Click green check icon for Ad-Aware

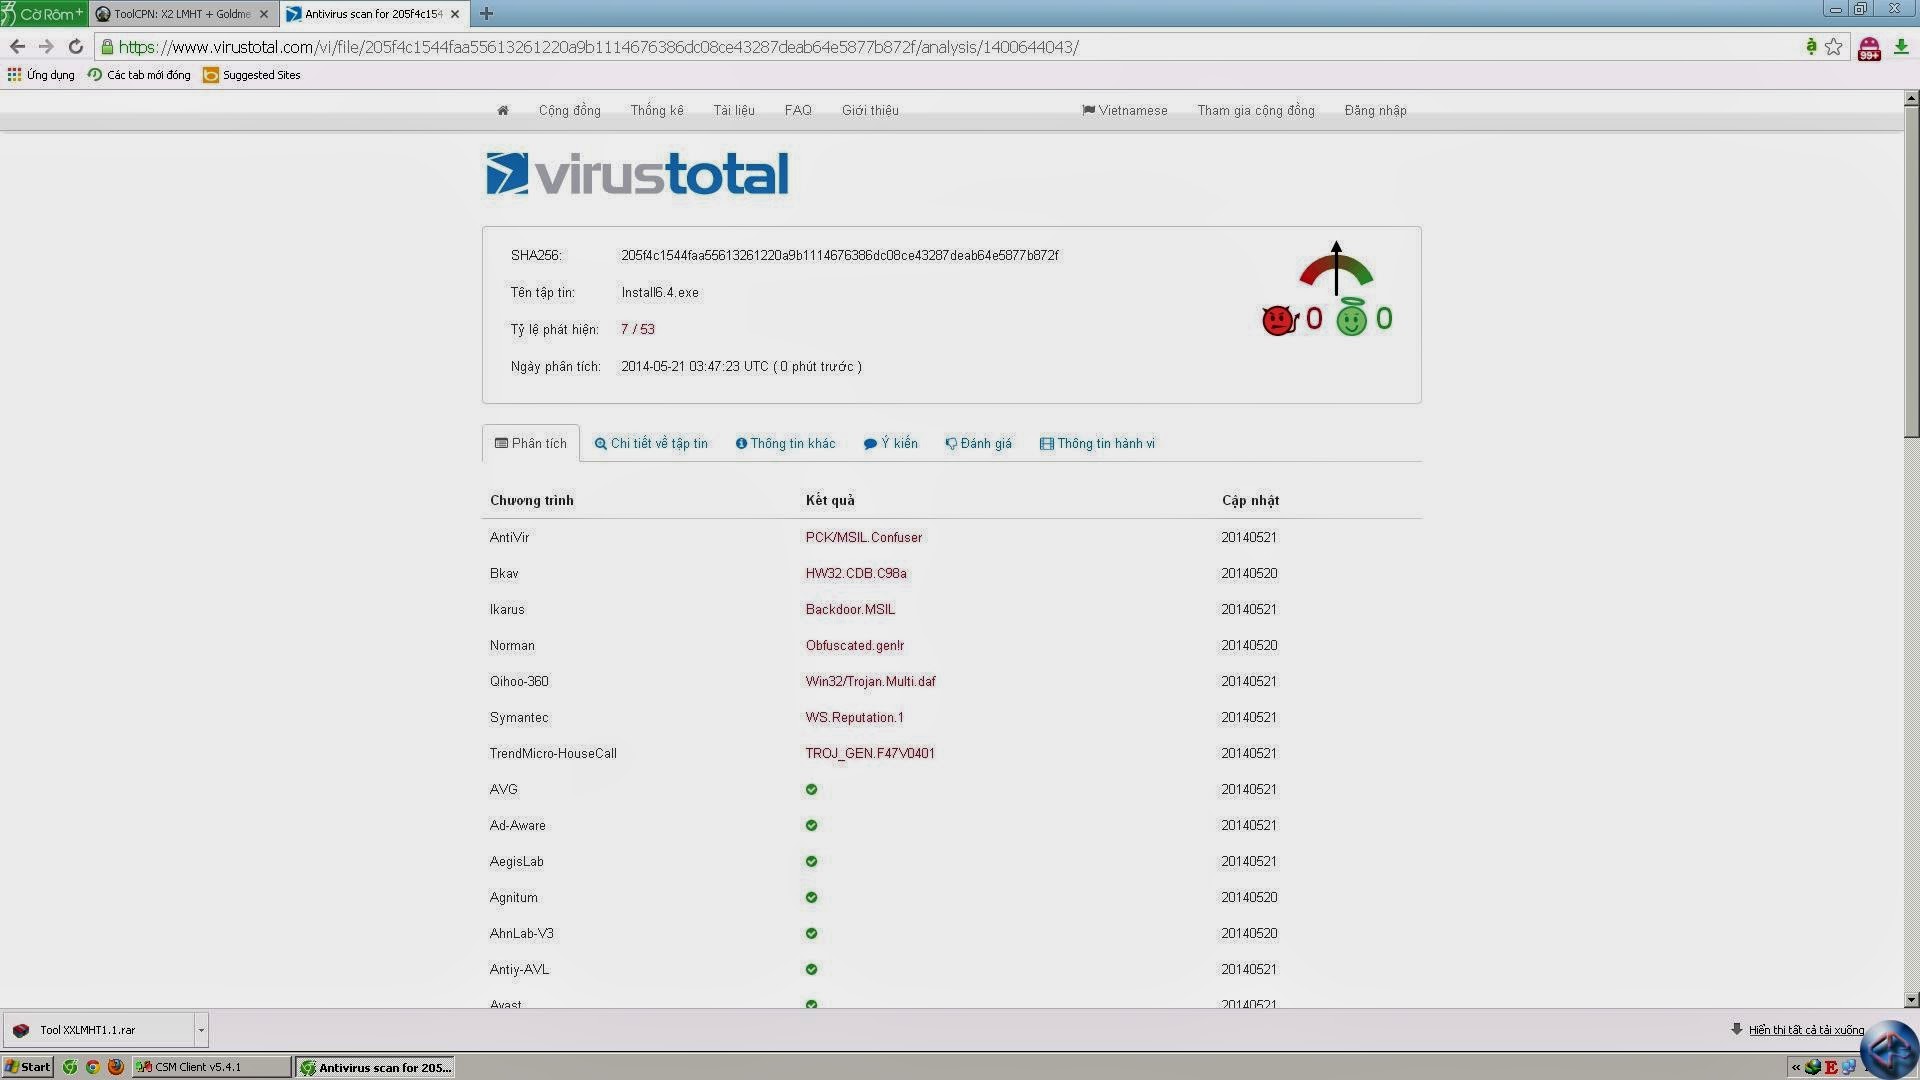tap(811, 826)
